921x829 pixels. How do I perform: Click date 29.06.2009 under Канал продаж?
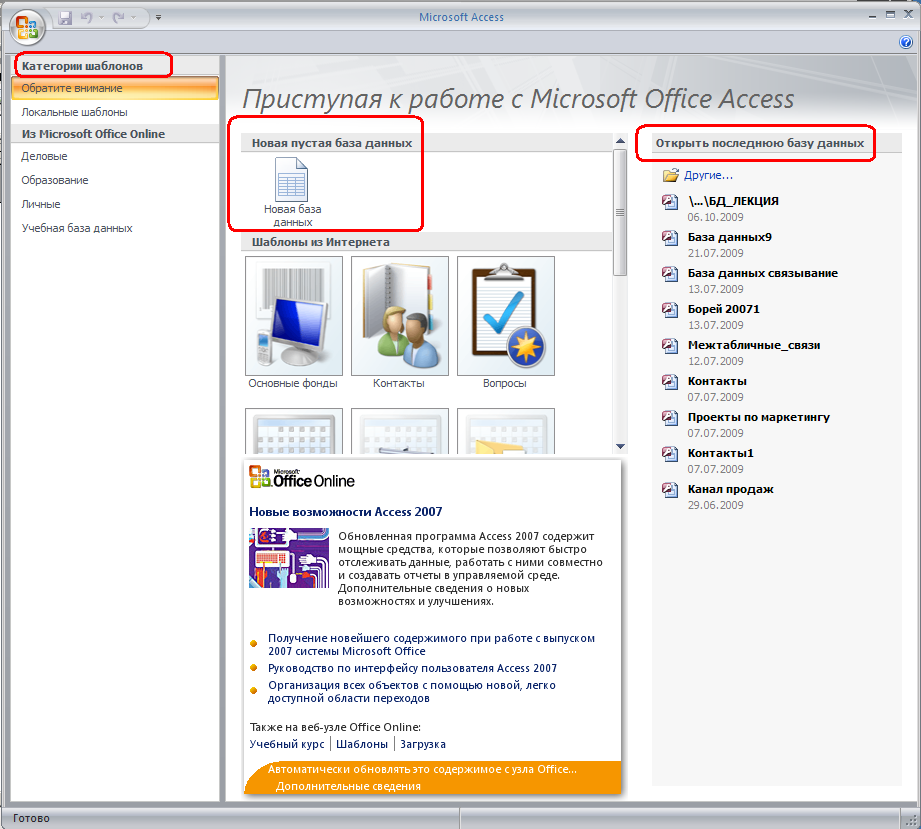click(715, 505)
